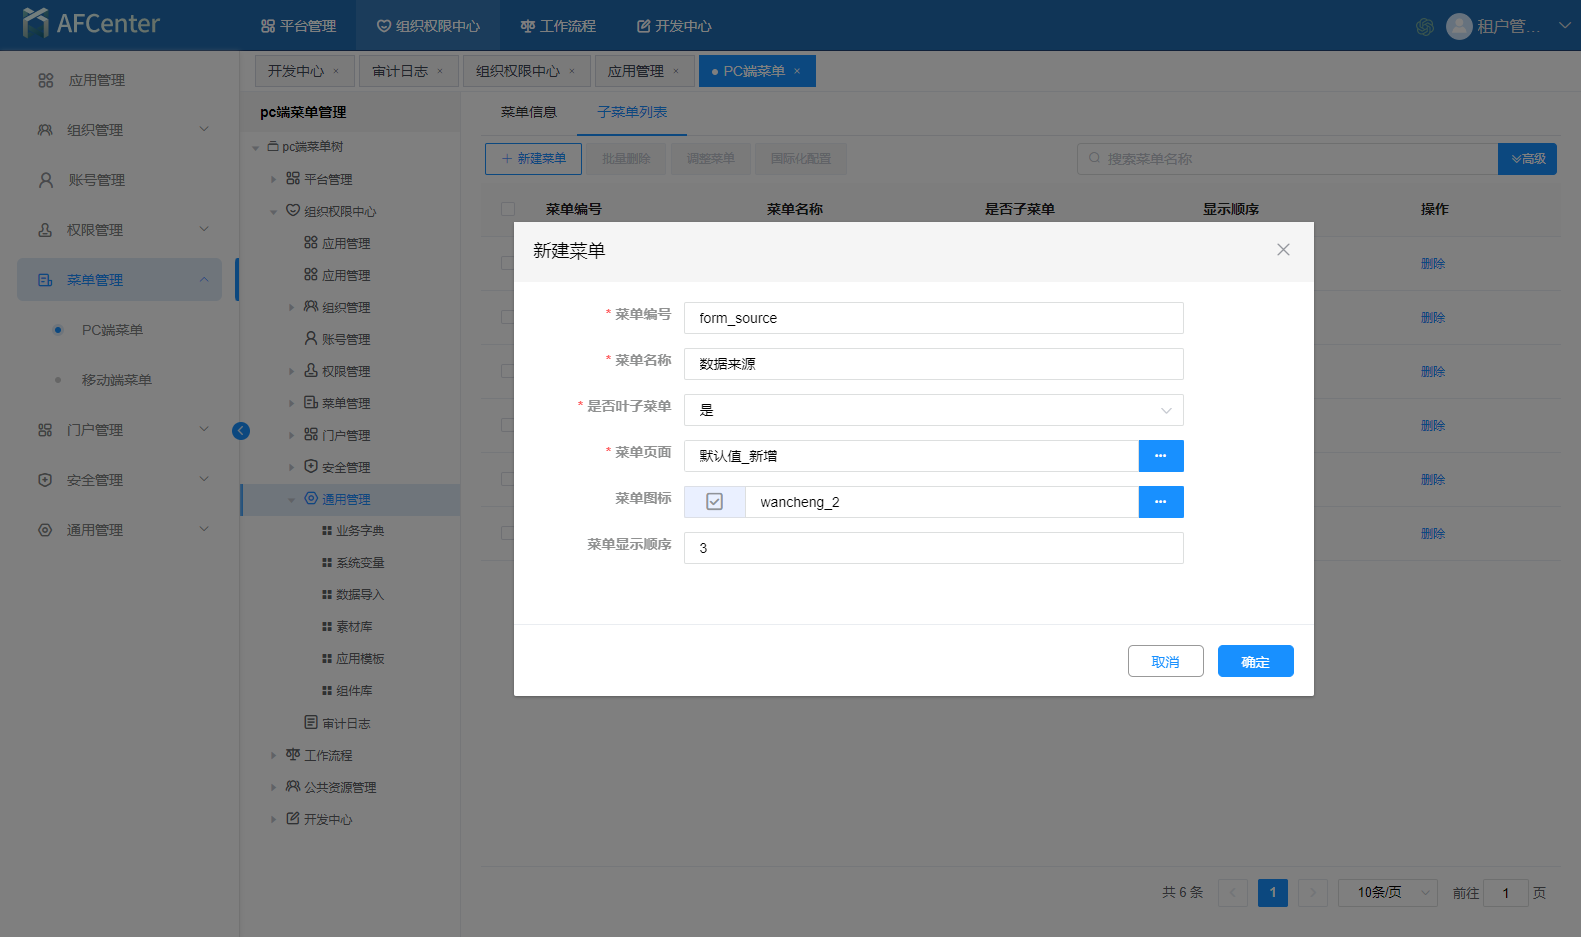Click the wancheng_2 icon preview box
1581x937 pixels.
714,502
